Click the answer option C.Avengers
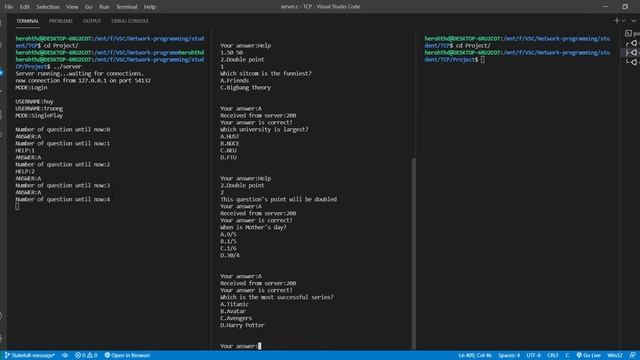Viewport: 640px width, 360px height. 236,318
